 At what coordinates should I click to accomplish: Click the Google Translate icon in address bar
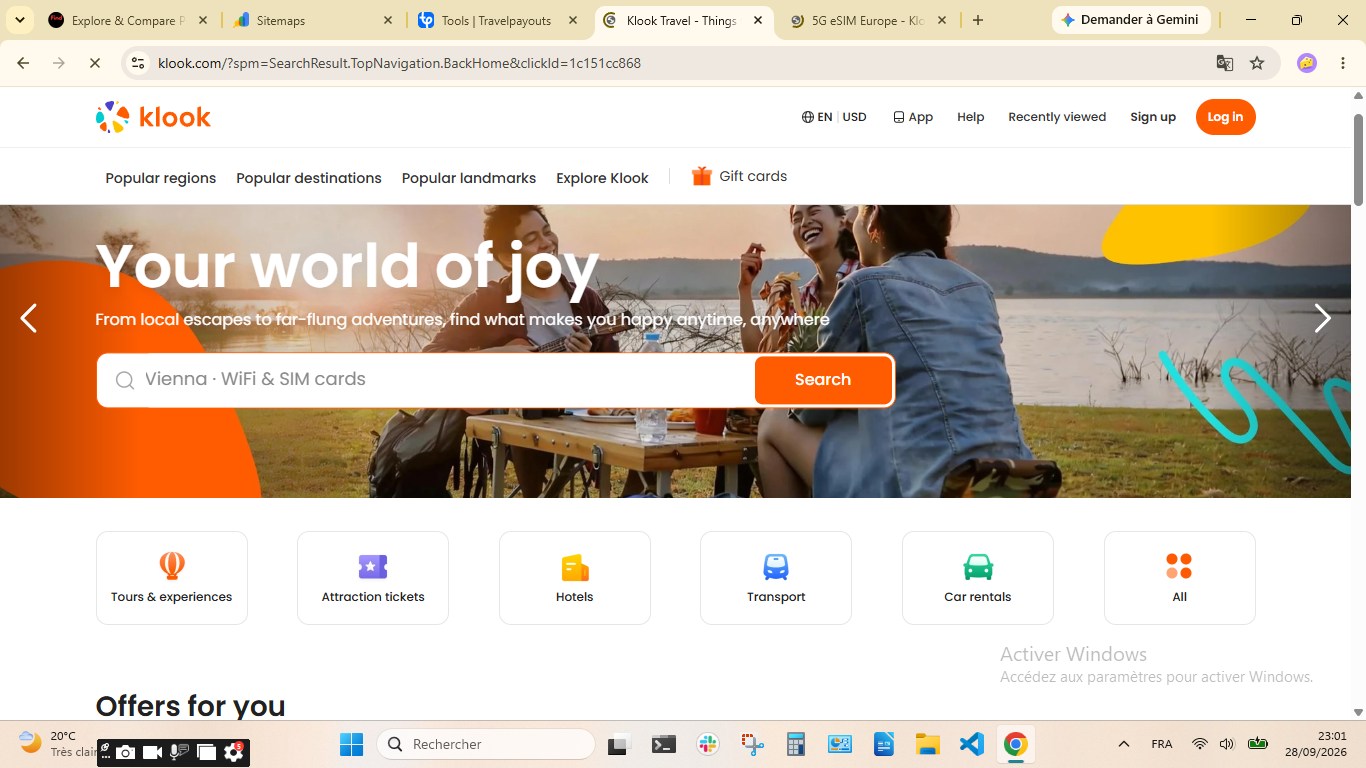(1224, 63)
